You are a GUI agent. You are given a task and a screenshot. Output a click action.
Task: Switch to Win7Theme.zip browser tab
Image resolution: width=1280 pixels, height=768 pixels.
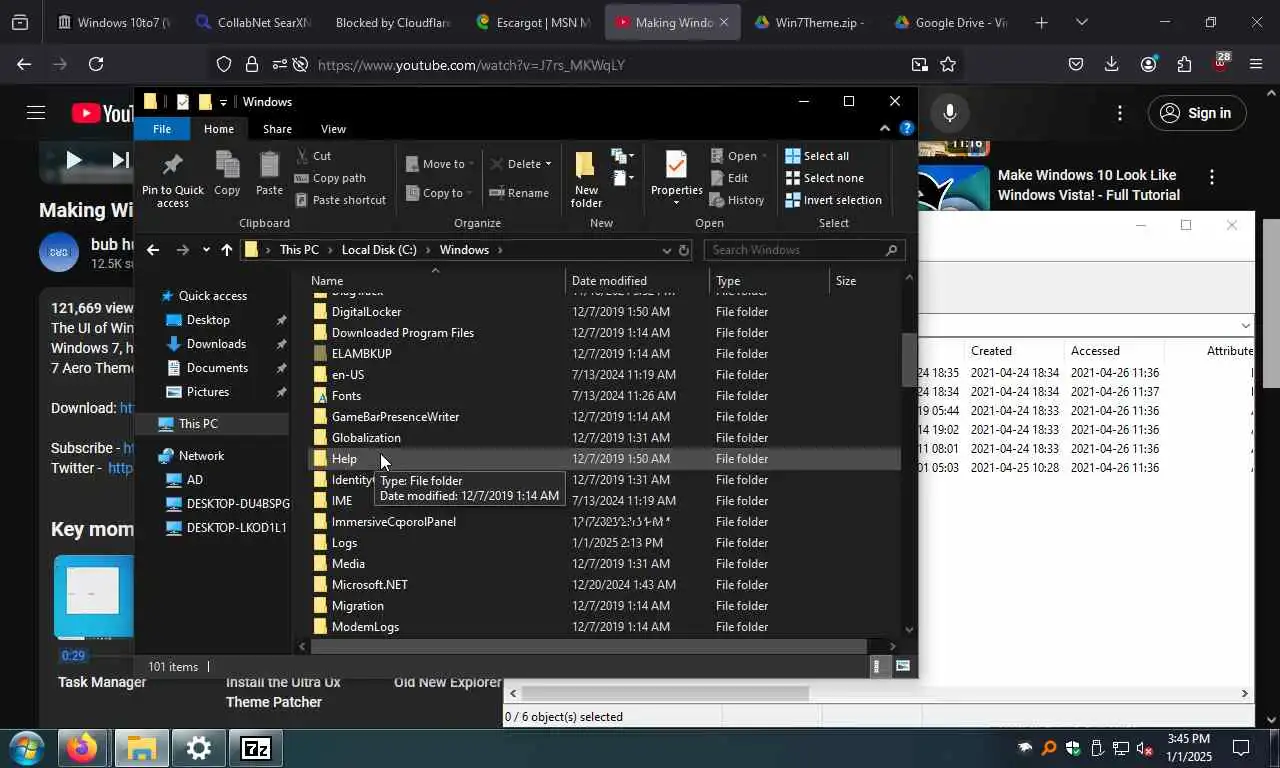point(809,22)
